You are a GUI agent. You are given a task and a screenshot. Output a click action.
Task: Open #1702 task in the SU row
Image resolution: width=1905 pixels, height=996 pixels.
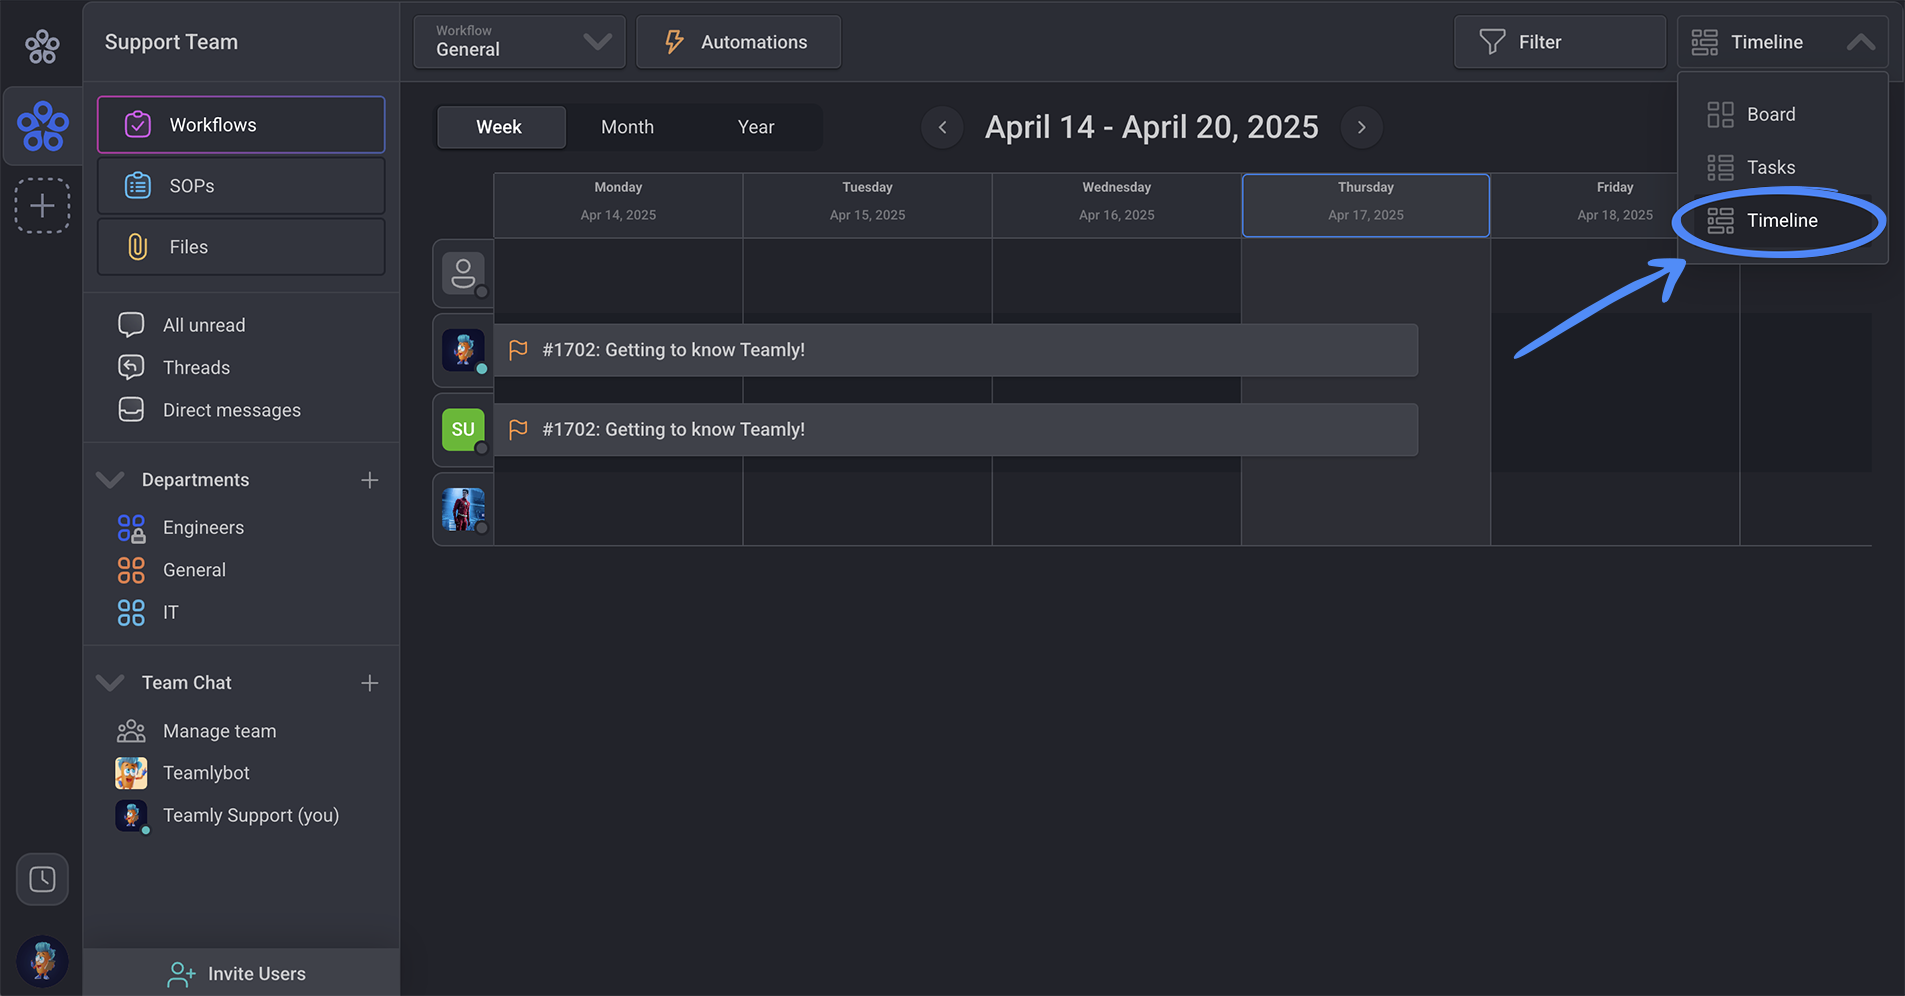point(956,430)
